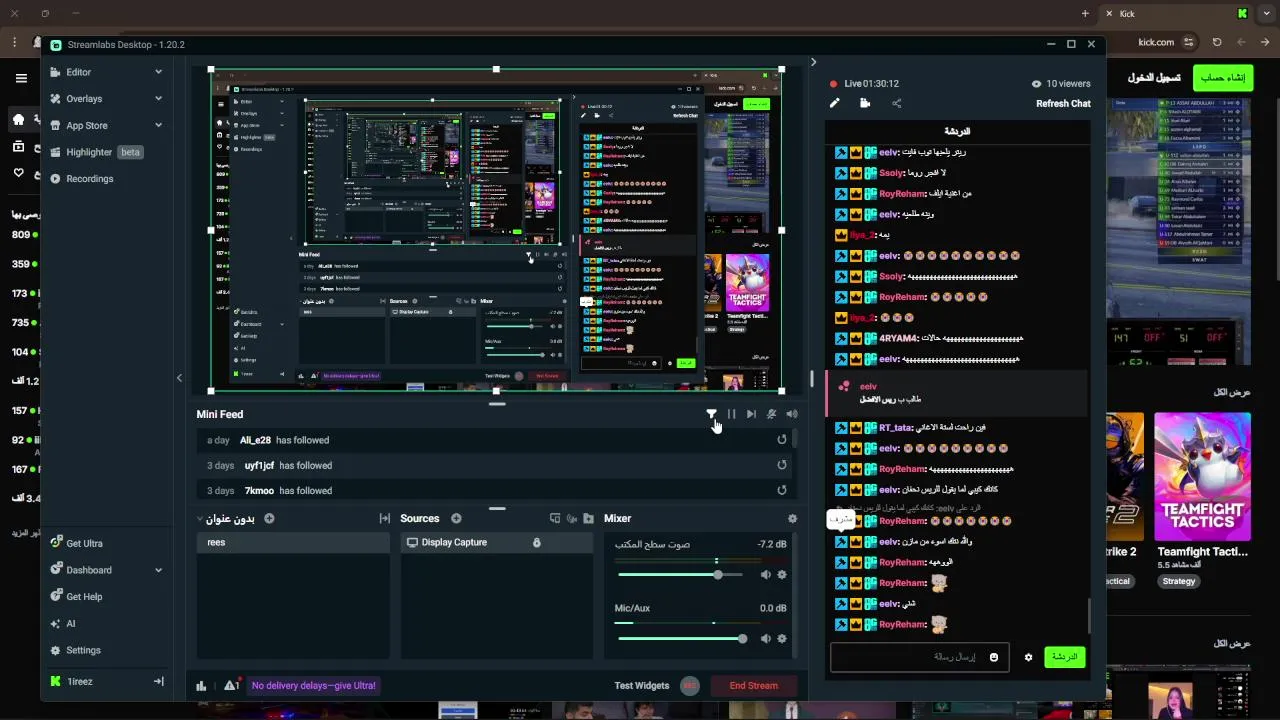The height and width of the screenshot is (720, 1280).
Task: Click No delivery delays give Ultra banner
Action: tap(314, 685)
